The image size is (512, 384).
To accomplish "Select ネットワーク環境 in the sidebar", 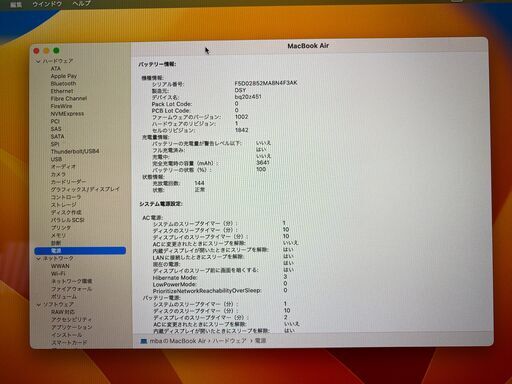I will [x=72, y=281].
